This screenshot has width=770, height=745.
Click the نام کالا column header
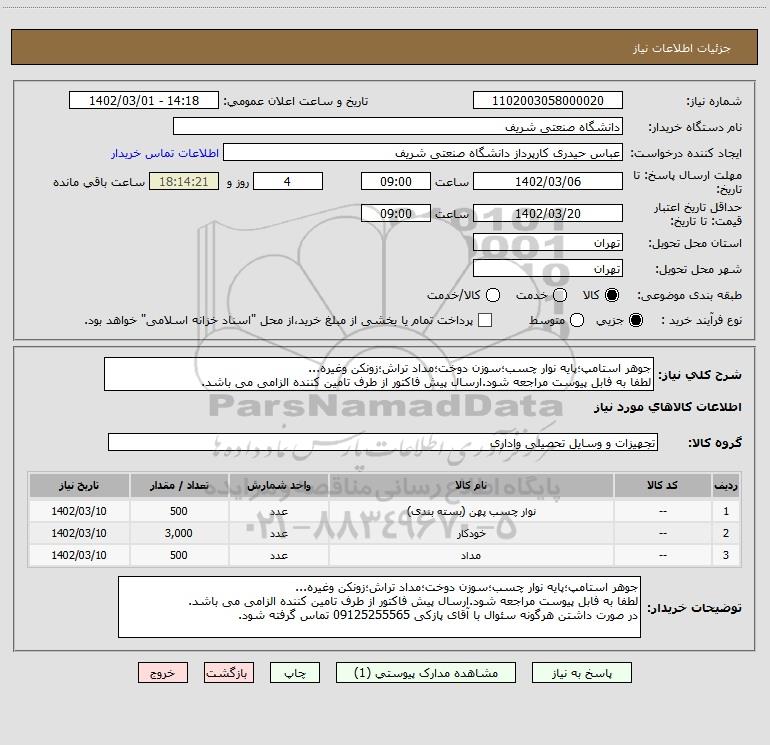coord(471,486)
